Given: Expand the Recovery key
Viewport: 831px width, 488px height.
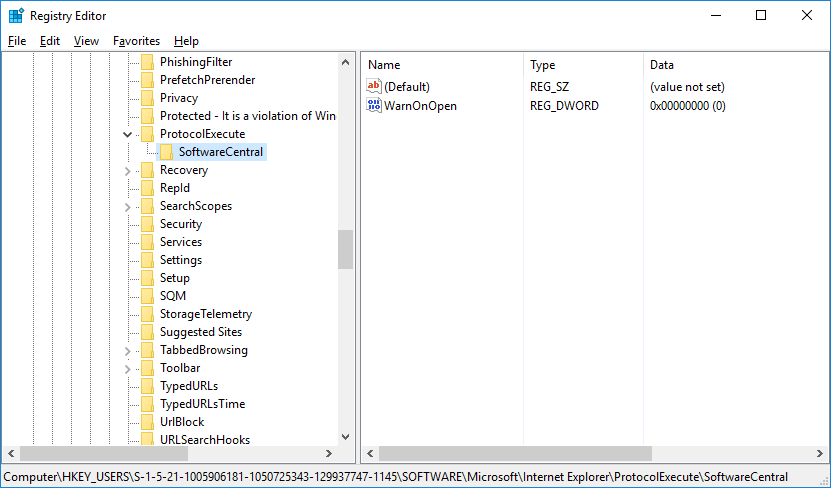Looking at the screenshot, I should point(127,170).
